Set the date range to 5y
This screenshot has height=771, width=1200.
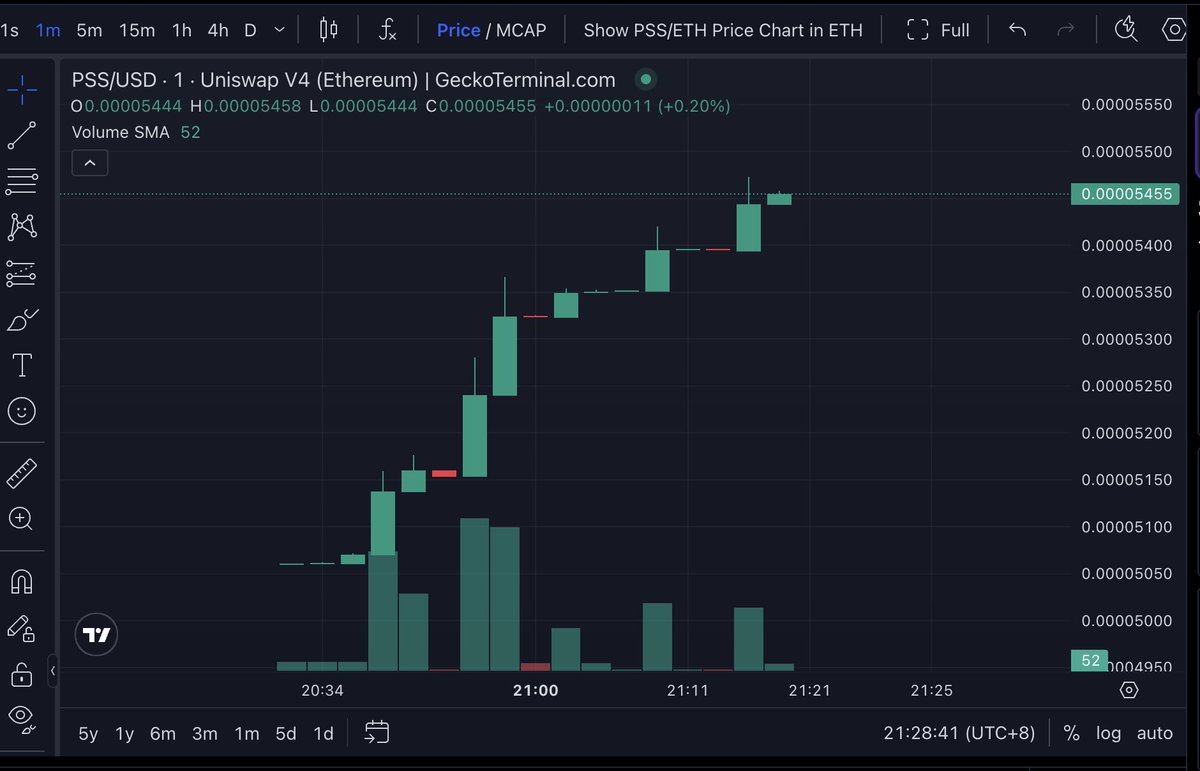(88, 733)
